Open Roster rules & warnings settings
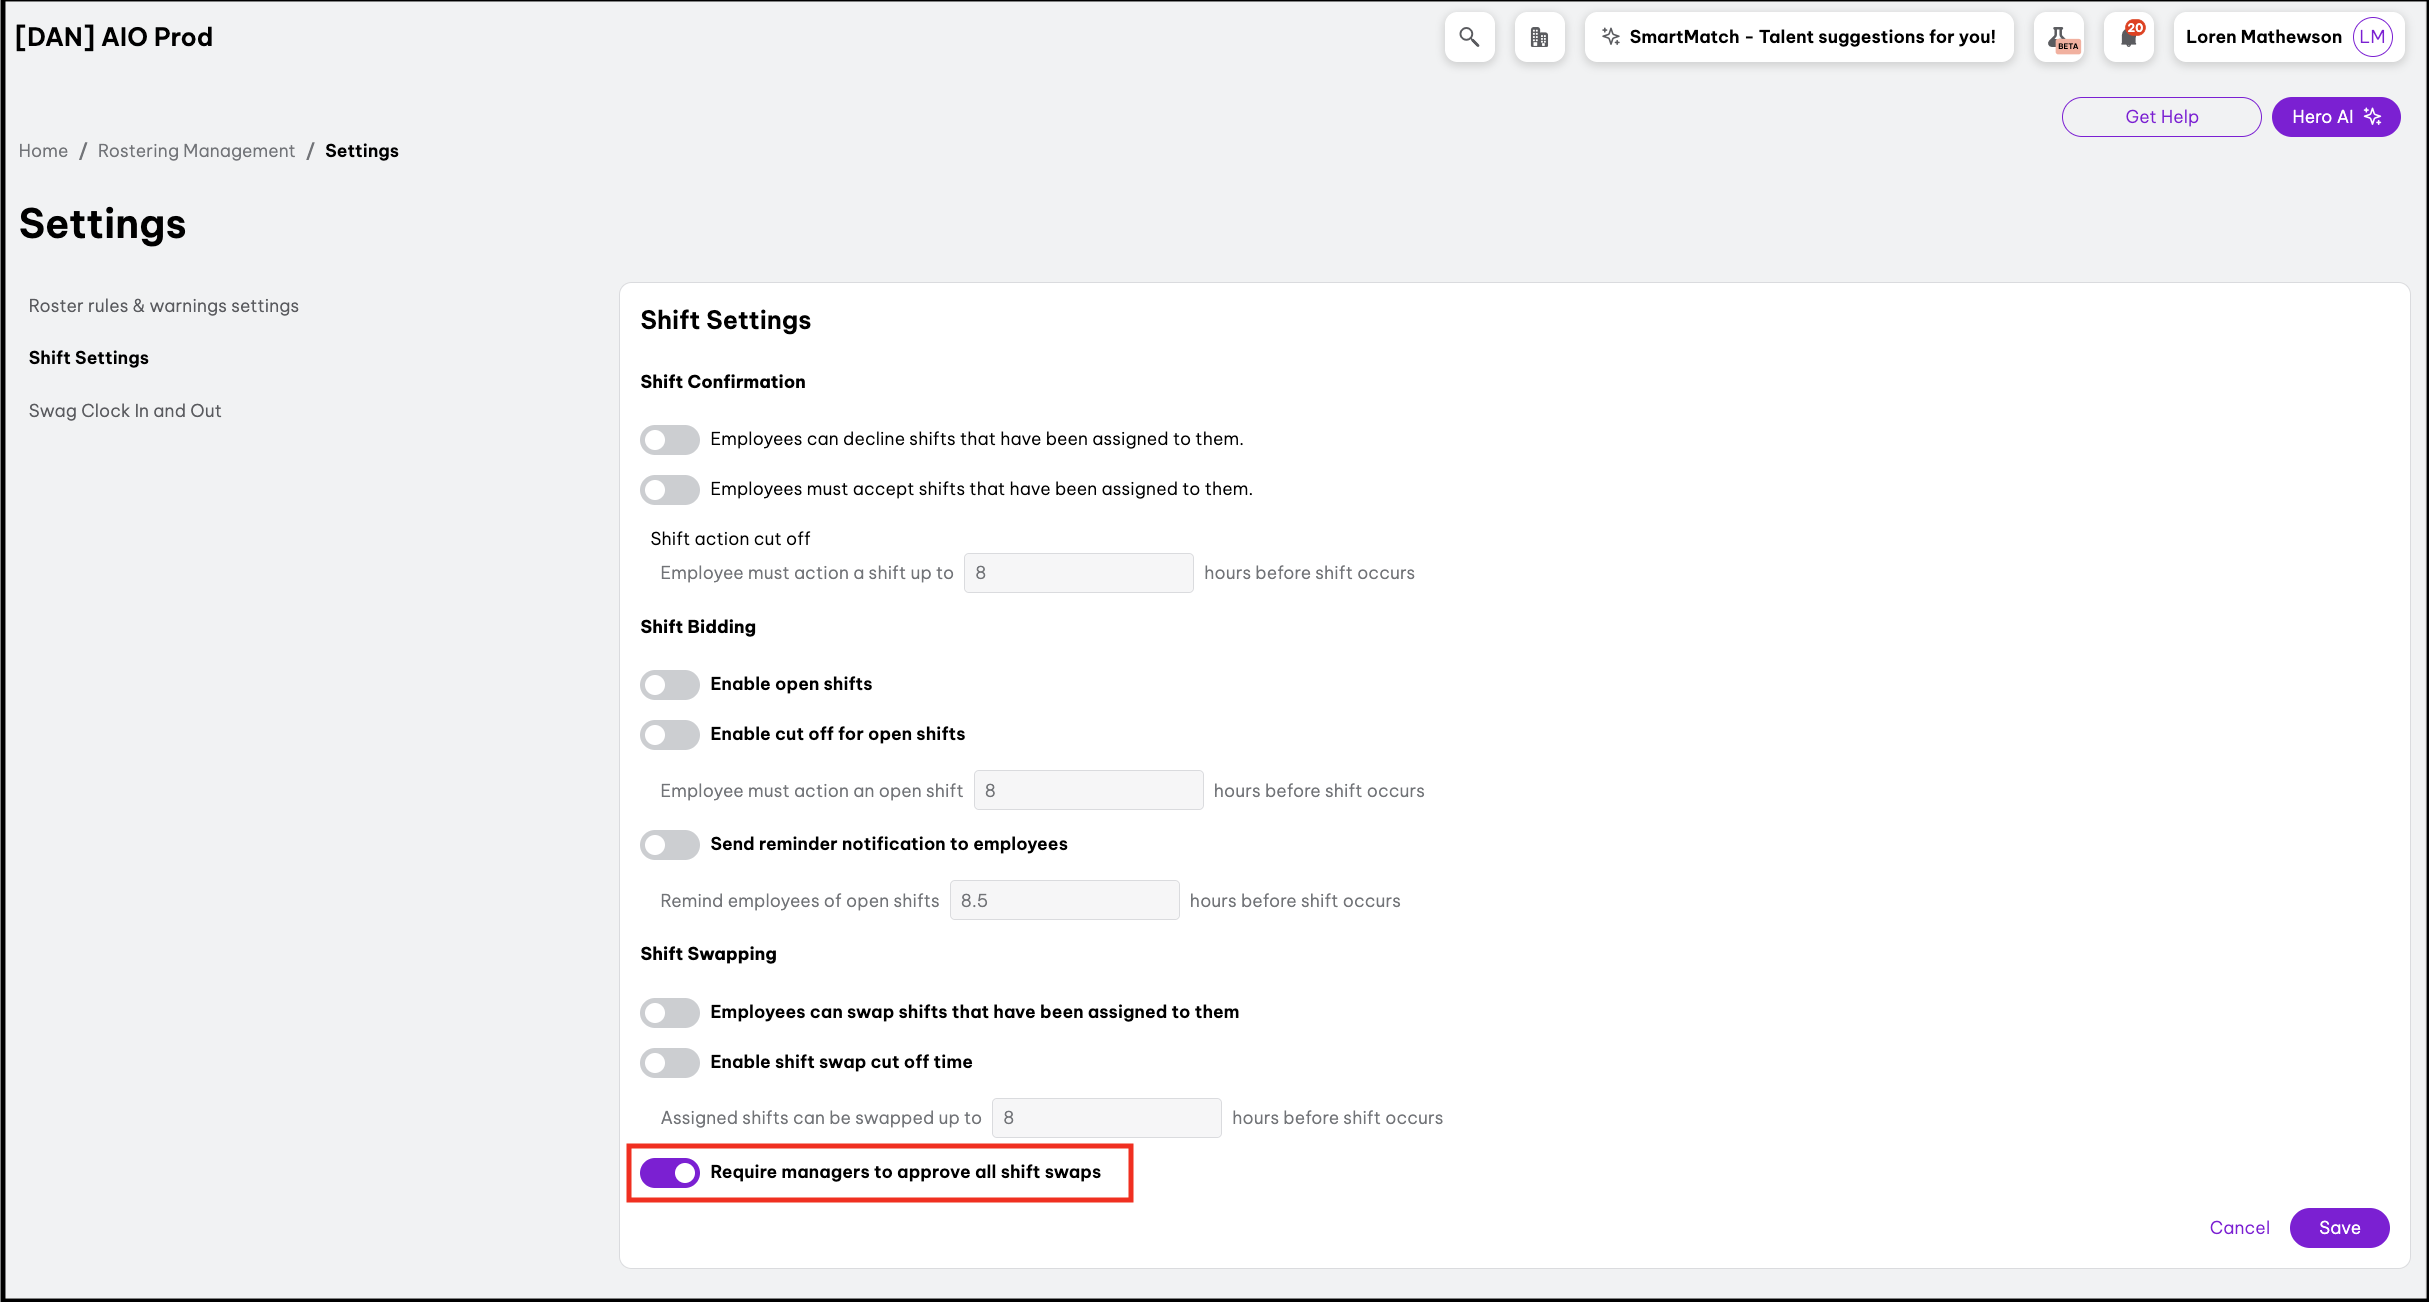Image resolution: width=2429 pixels, height=1302 pixels. [x=163, y=306]
